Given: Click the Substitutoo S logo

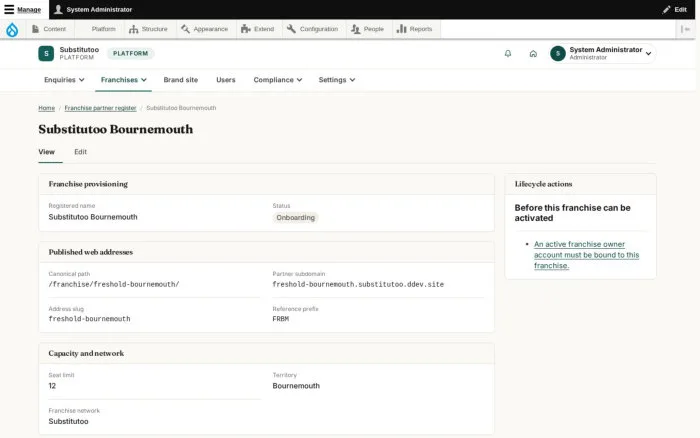Looking at the screenshot, I should (x=46, y=54).
